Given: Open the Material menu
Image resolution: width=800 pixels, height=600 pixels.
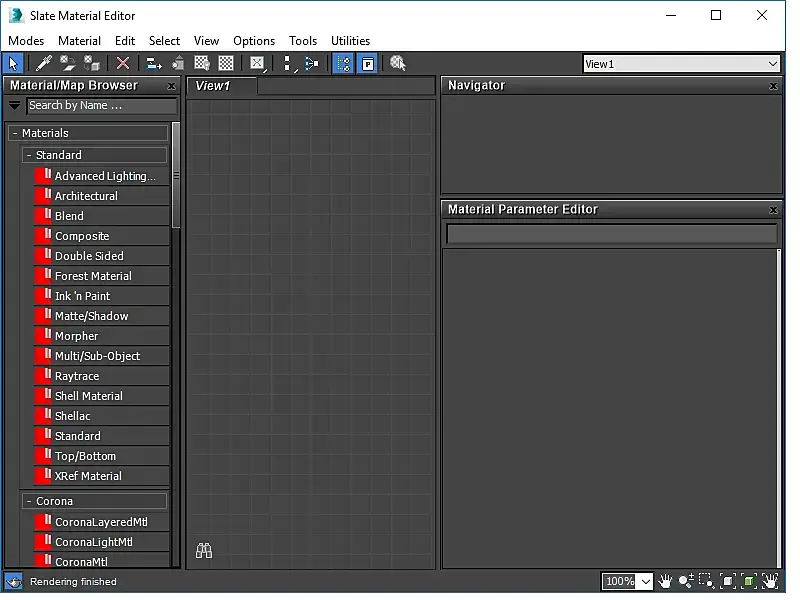Looking at the screenshot, I should point(79,41).
